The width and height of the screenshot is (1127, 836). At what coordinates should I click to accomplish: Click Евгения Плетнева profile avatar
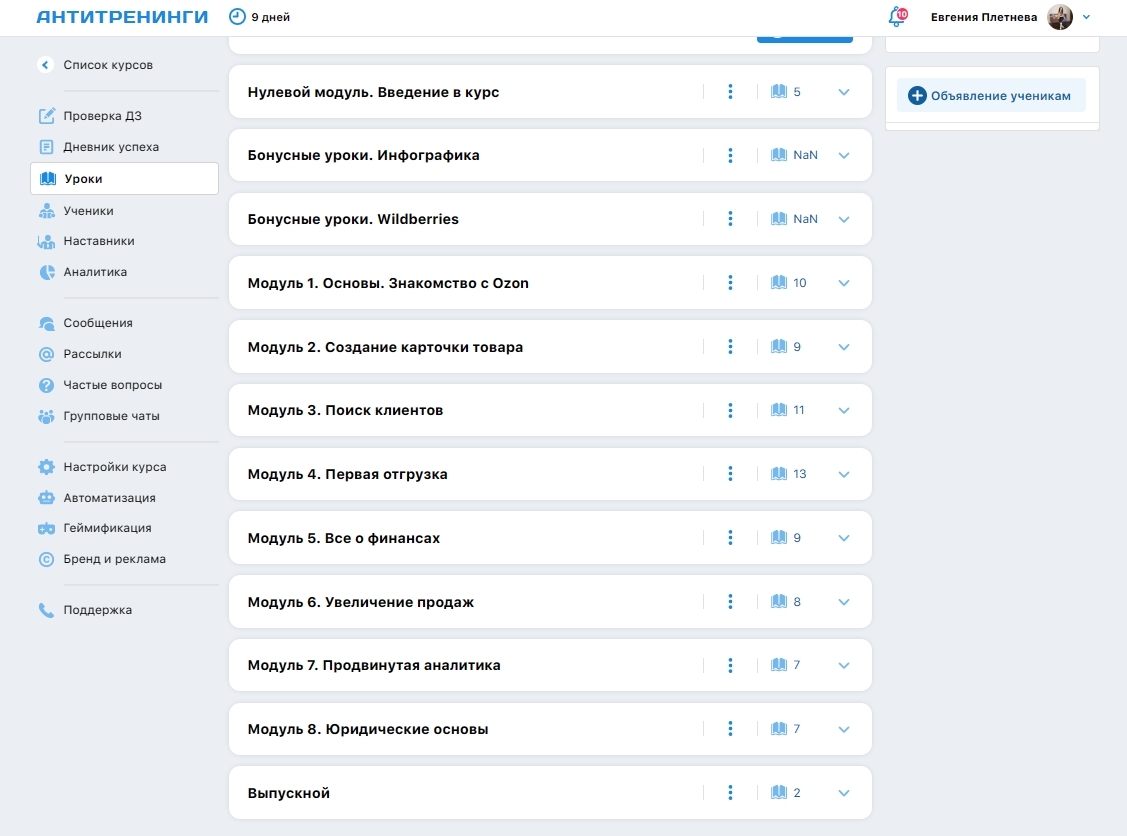tap(1060, 17)
